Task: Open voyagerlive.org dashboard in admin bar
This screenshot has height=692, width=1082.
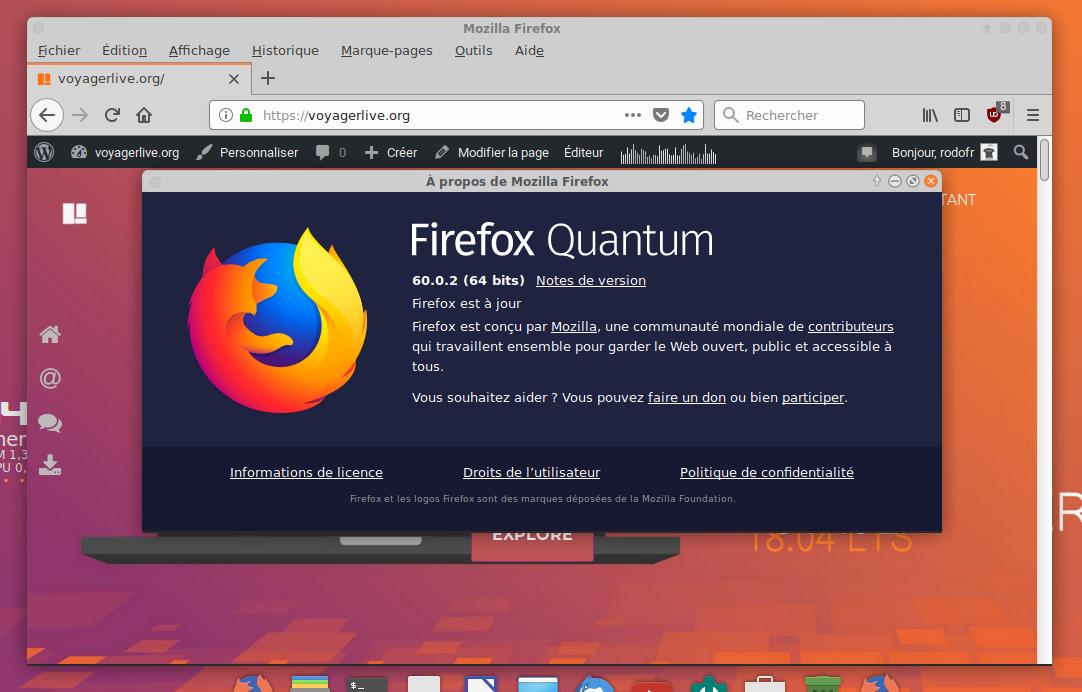Action: (125, 152)
